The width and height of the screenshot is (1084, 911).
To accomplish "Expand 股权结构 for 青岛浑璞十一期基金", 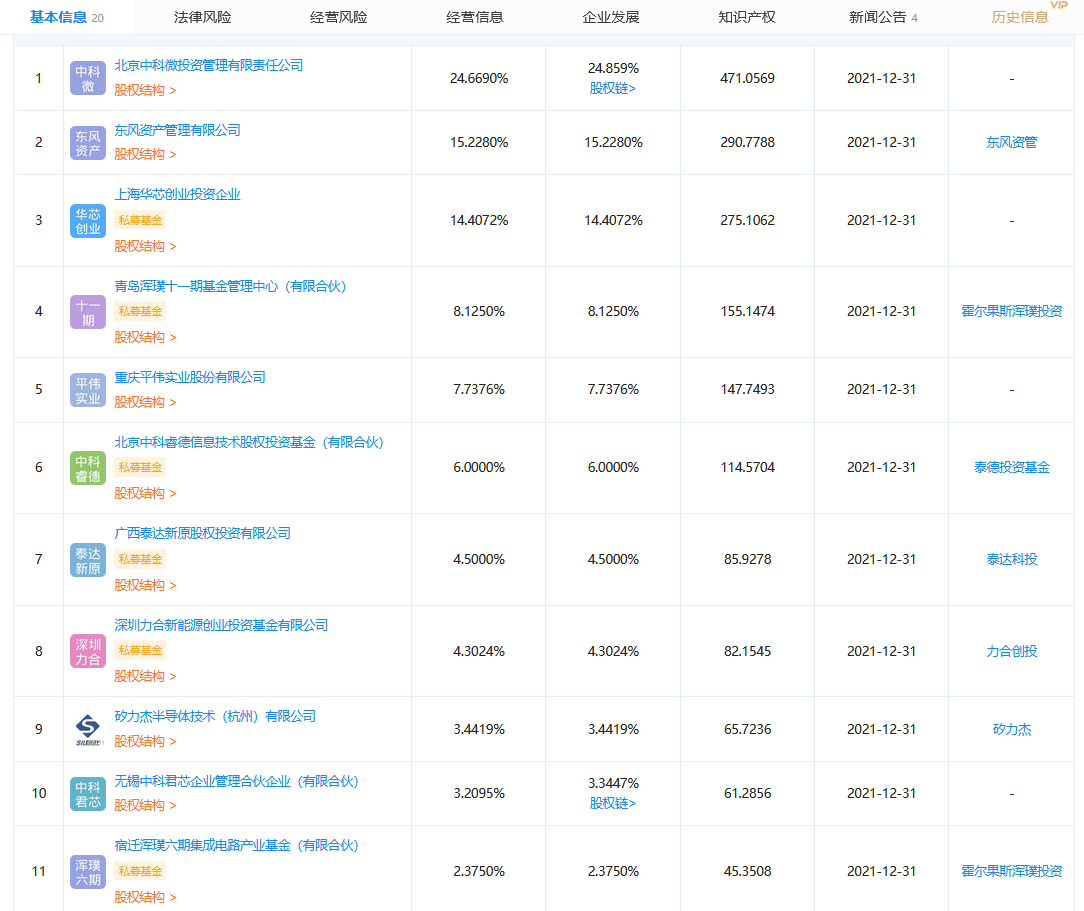I will coord(145,337).
